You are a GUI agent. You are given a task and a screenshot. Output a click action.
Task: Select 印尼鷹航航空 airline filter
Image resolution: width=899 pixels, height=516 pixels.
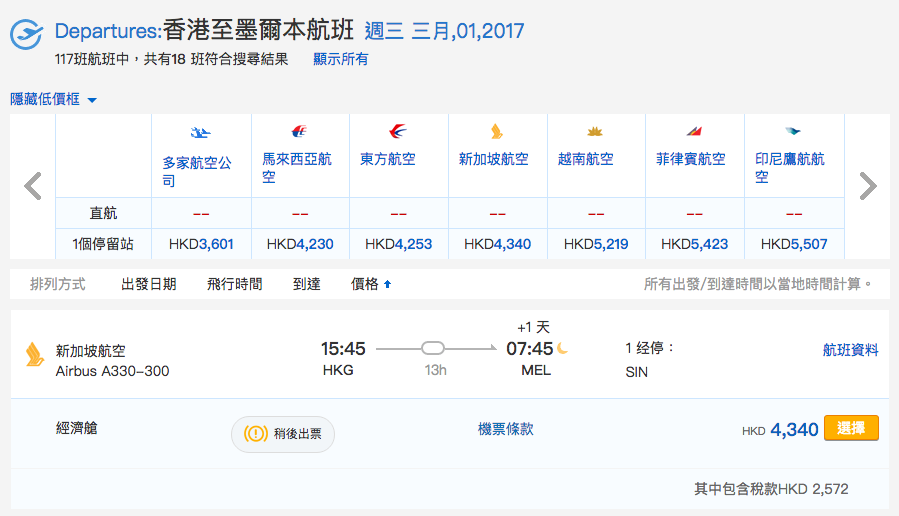(x=789, y=167)
